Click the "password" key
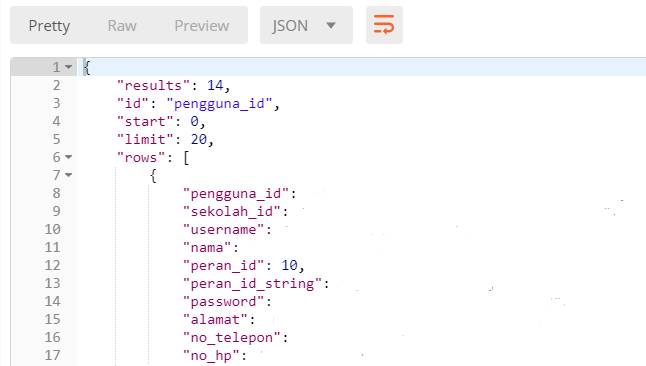The width and height of the screenshot is (646, 366). coord(223,302)
